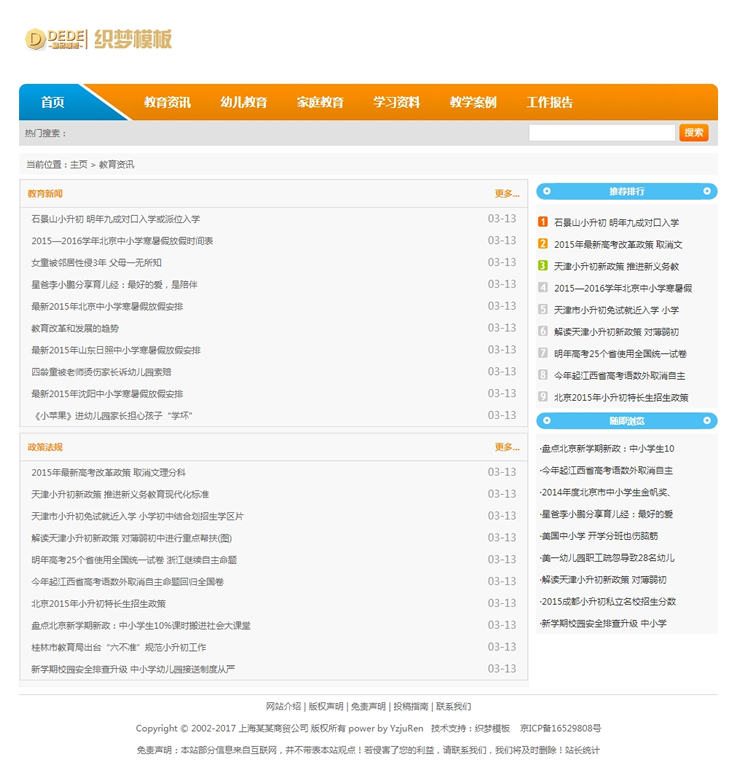Open 联系我们 link in the footer
Image resolution: width=740 pixels, height=768 pixels.
(x=453, y=706)
